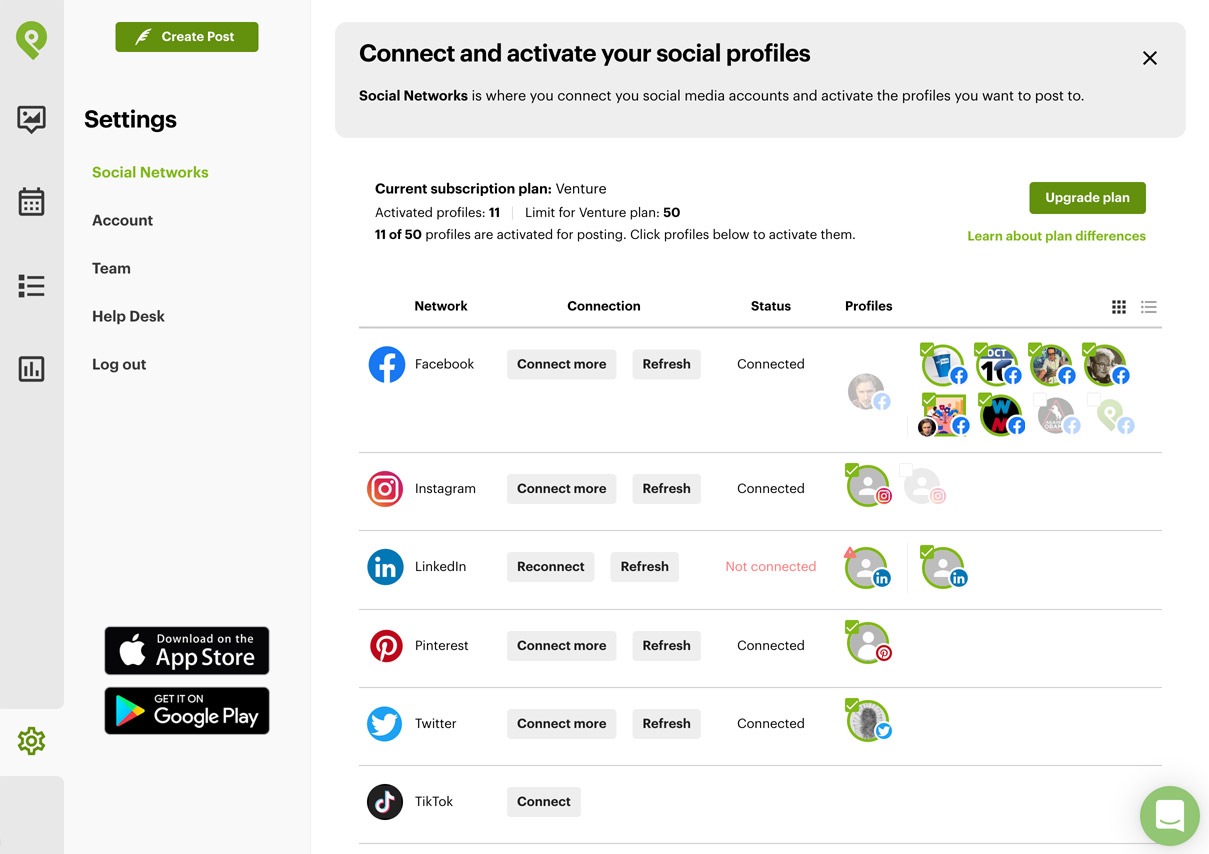1209x854 pixels.
Task: Toggle the activated Pinterest profile
Action: [x=867, y=643]
